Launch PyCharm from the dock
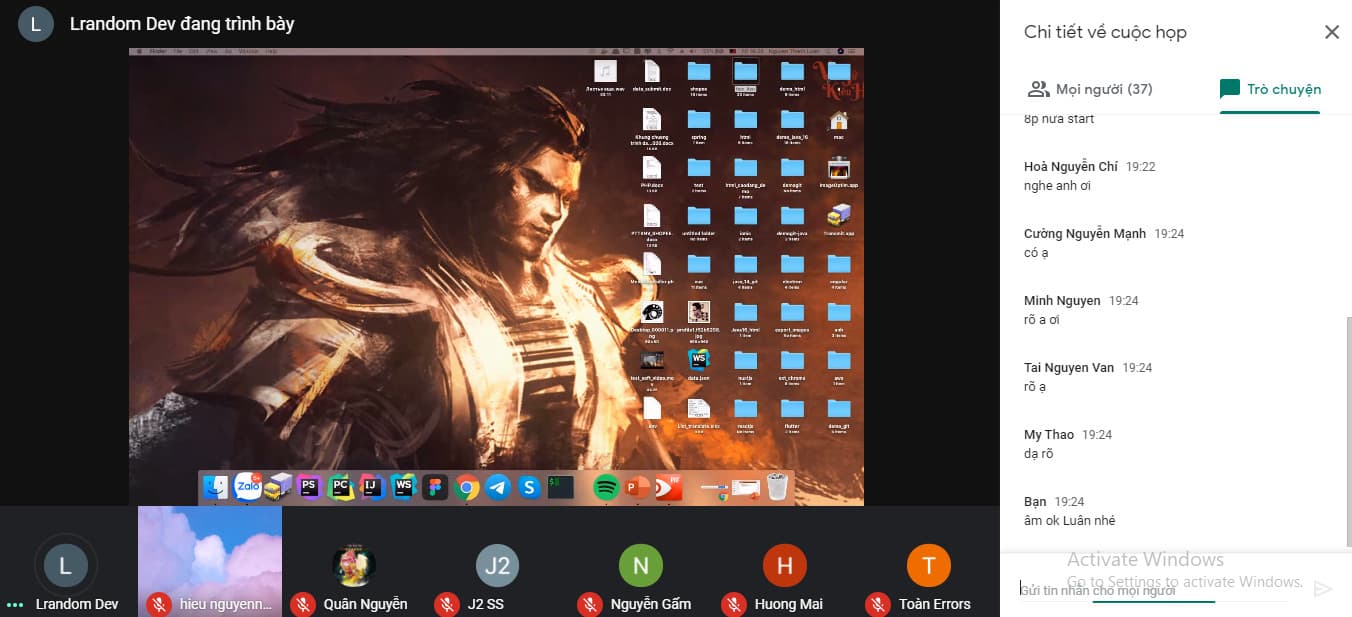This screenshot has width=1352, height=617. point(340,488)
